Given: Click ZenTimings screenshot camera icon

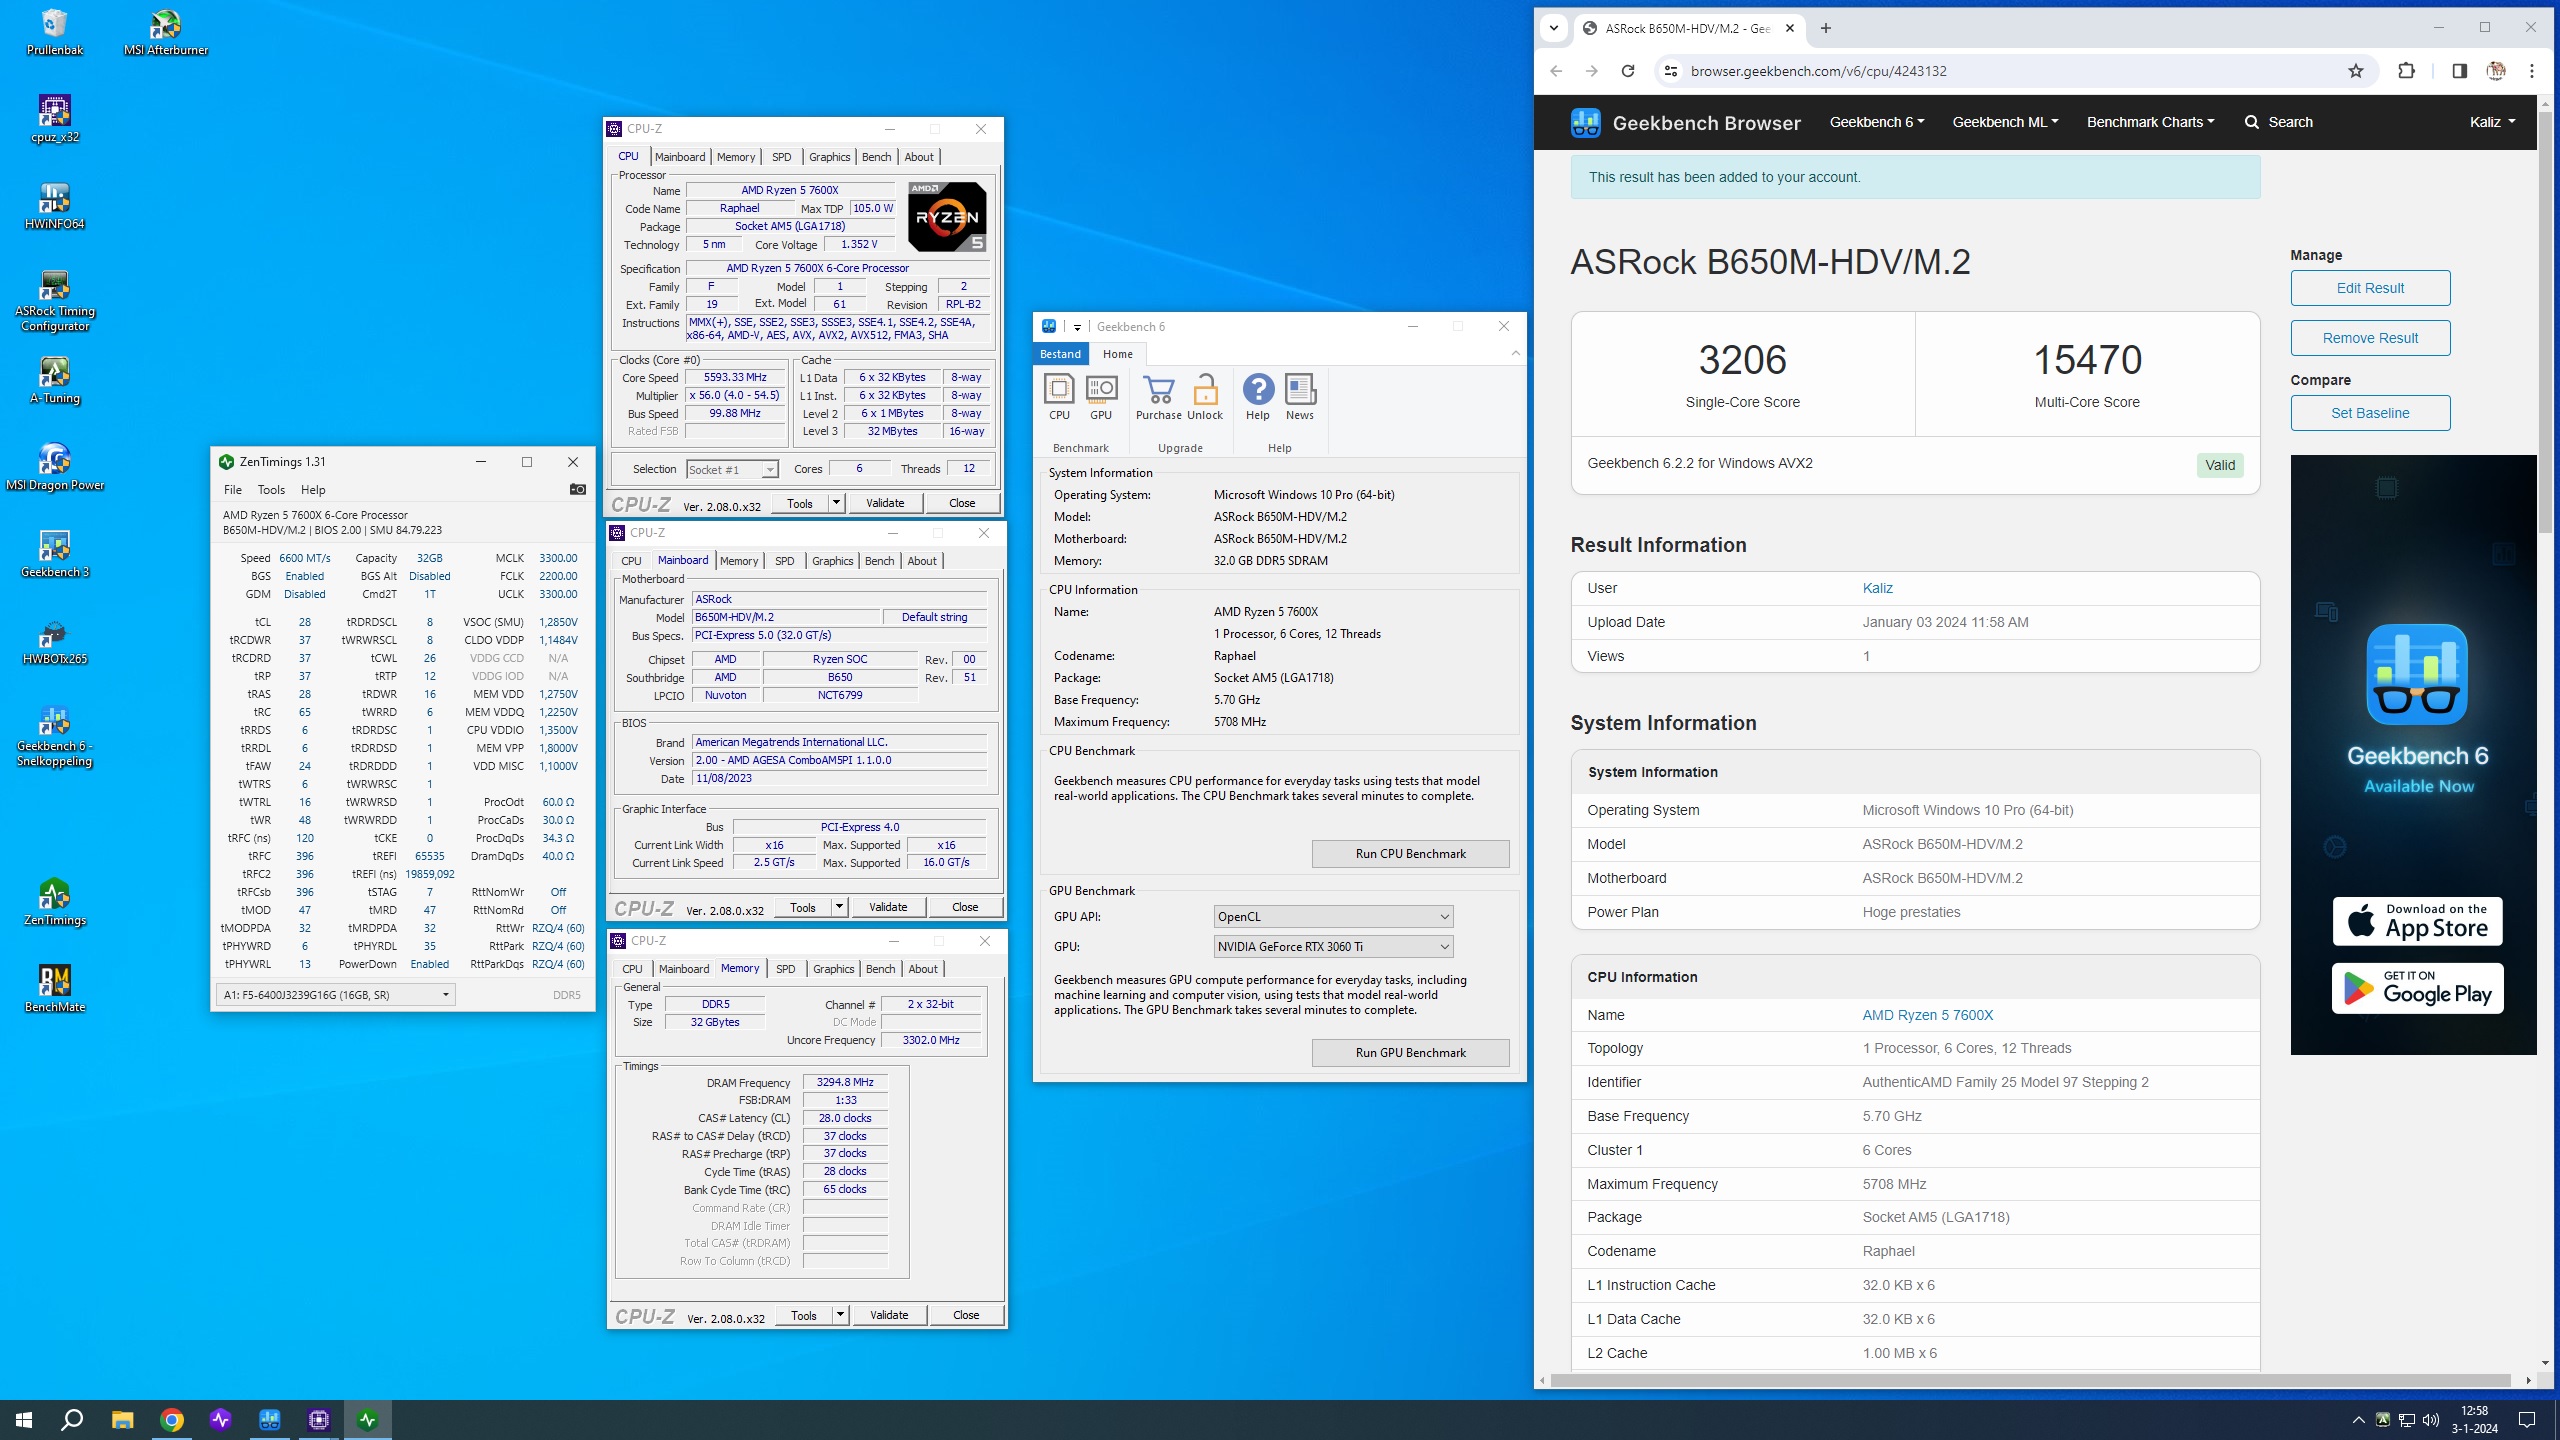Looking at the screenshot, I should point(577,489).
